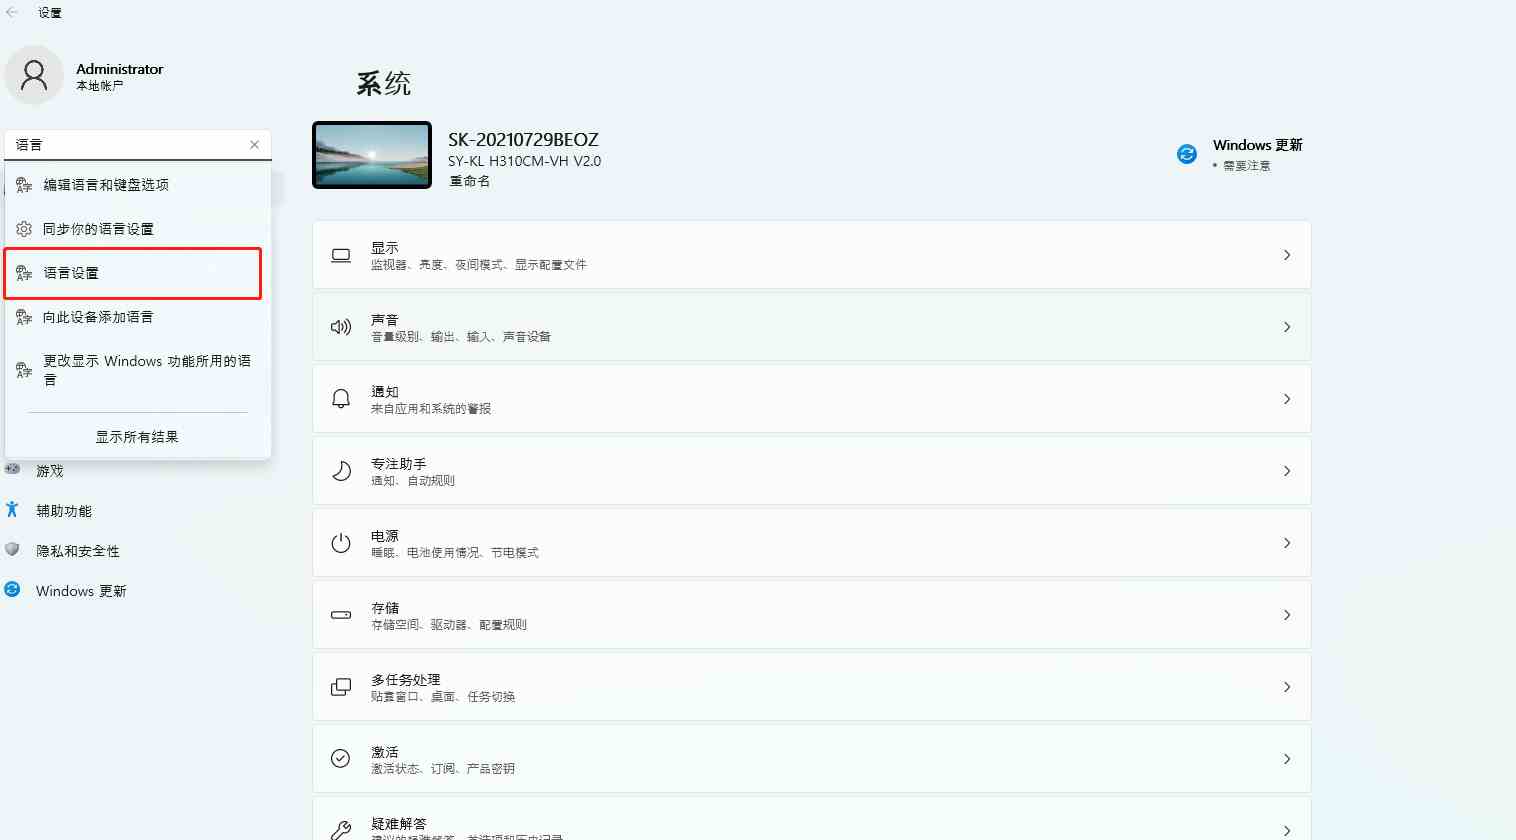The image size is (1516, 840).
Task: Open Windows 更新 status at top right
Action: click(1240, 154)
